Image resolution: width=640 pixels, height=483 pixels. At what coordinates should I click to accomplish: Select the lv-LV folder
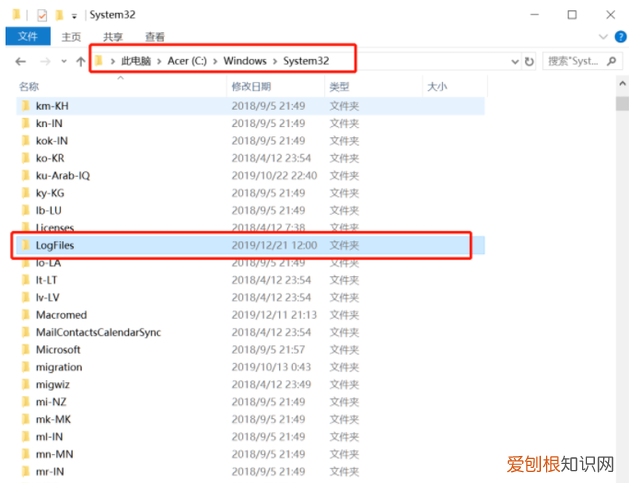[x=251, y=298]
